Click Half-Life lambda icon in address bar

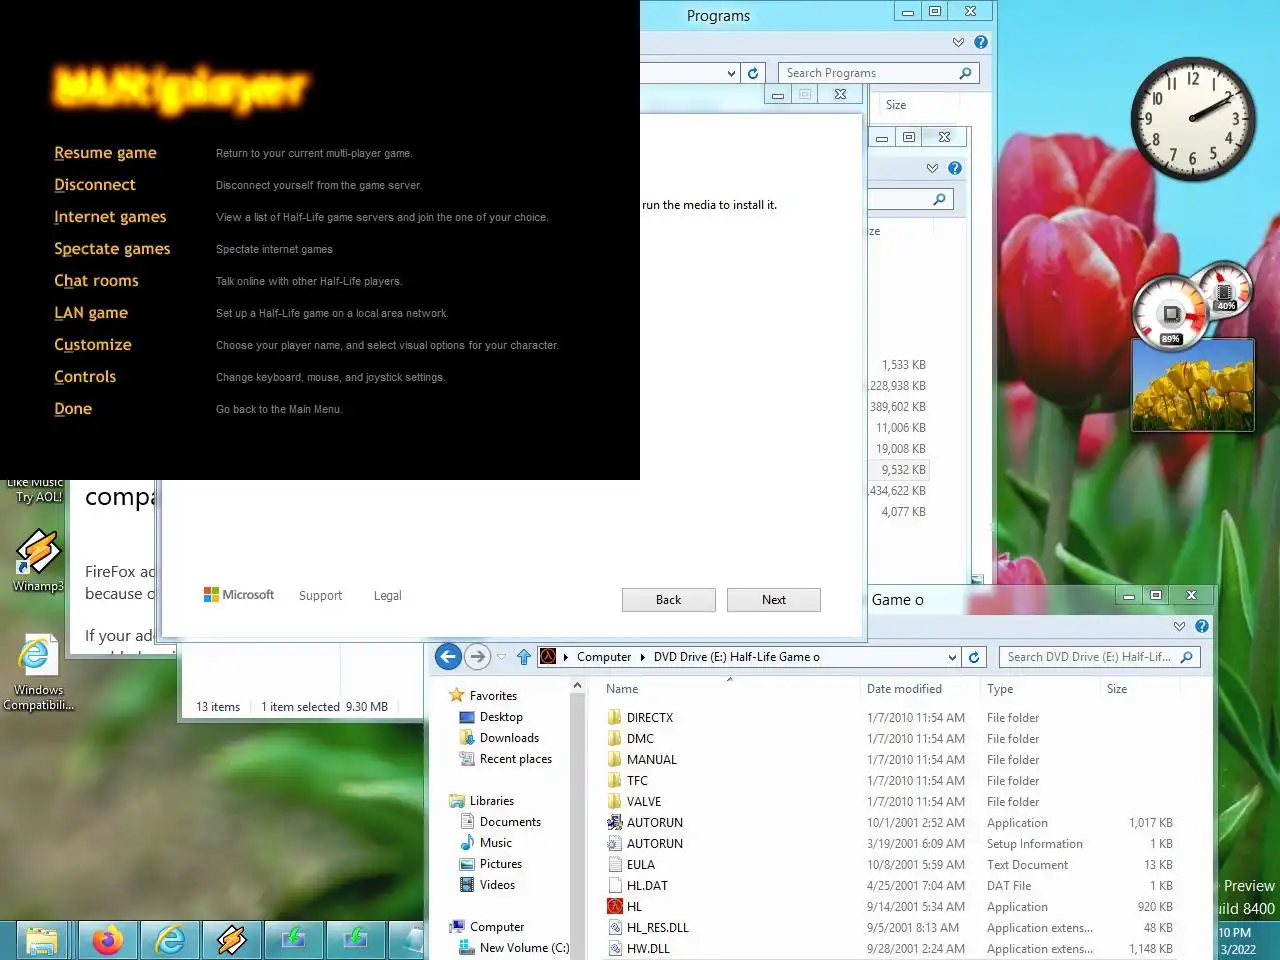point(548,657)
